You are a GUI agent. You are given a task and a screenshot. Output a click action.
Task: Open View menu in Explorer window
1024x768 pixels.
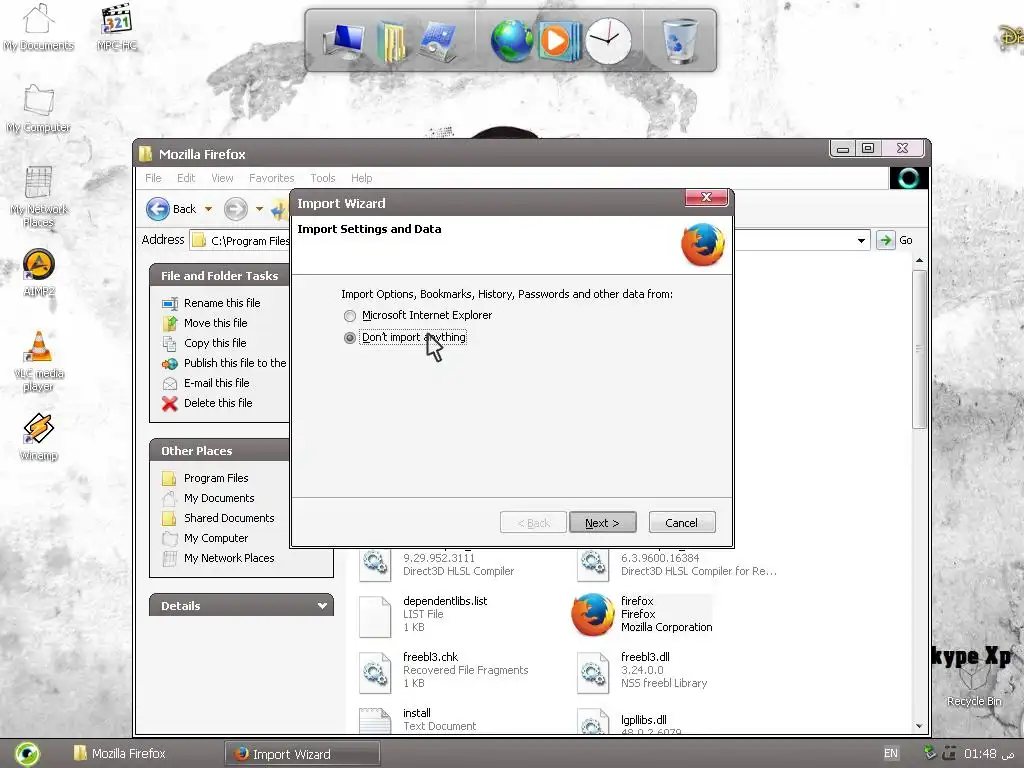click(x=222, y=178)
